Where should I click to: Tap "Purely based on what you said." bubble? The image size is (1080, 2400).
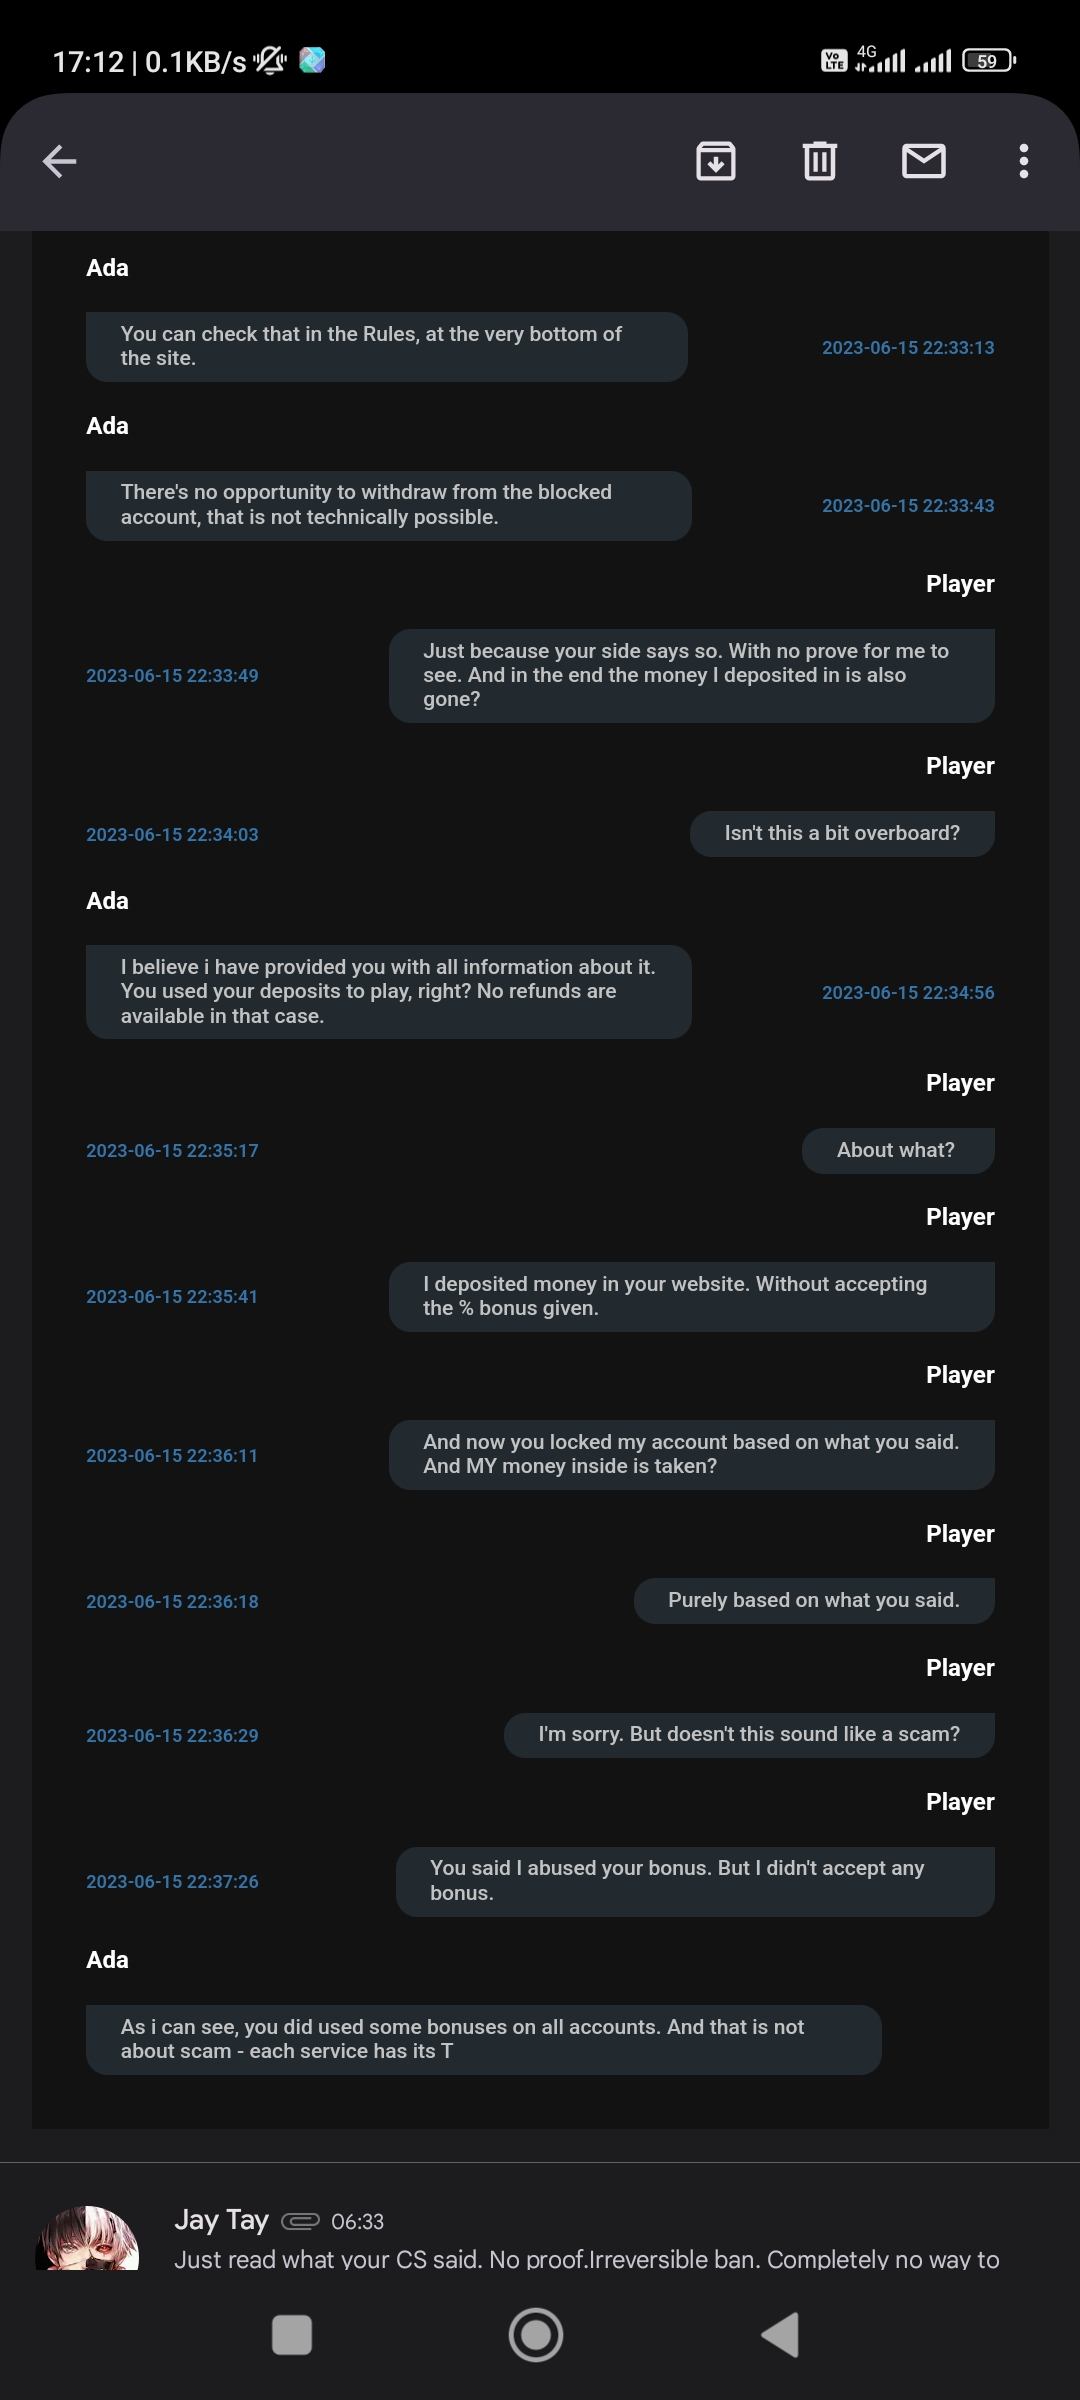[x=813, y=1601]
